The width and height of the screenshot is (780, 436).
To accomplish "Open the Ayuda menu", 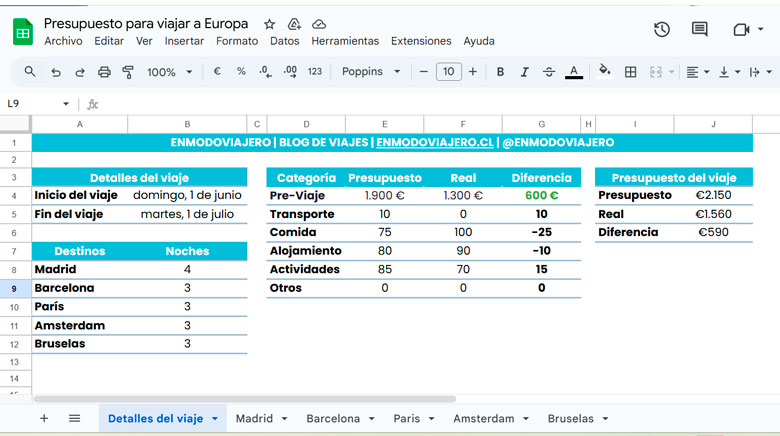I will click(479, 41).
